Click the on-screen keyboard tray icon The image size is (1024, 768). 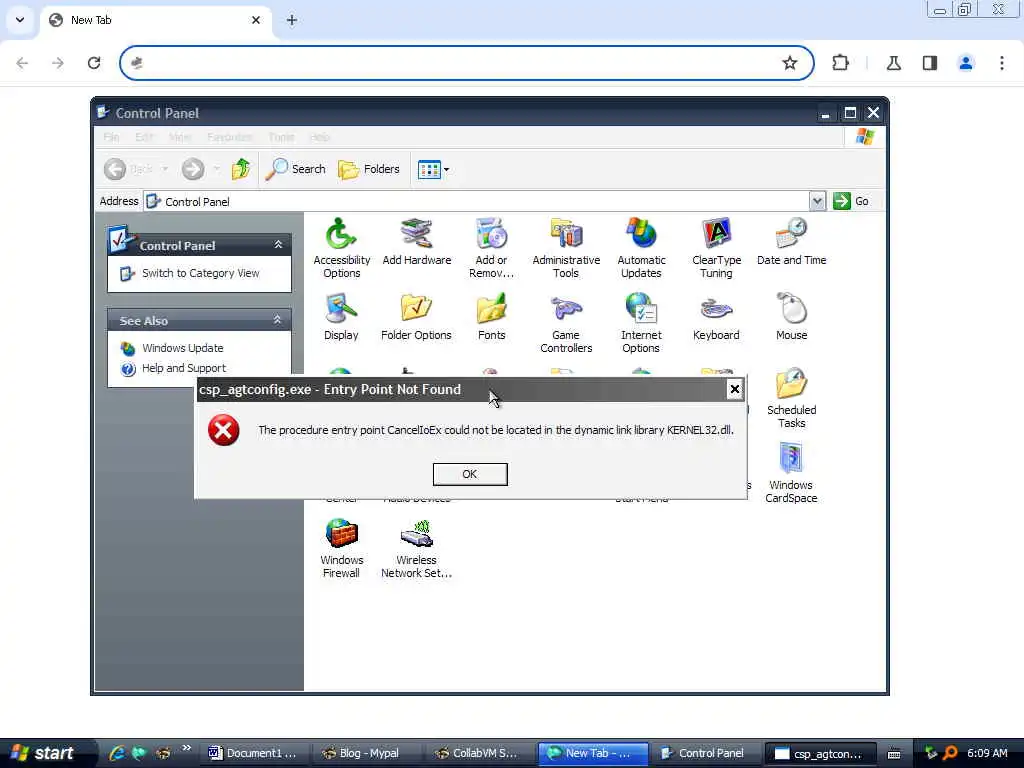coord(894,754)
